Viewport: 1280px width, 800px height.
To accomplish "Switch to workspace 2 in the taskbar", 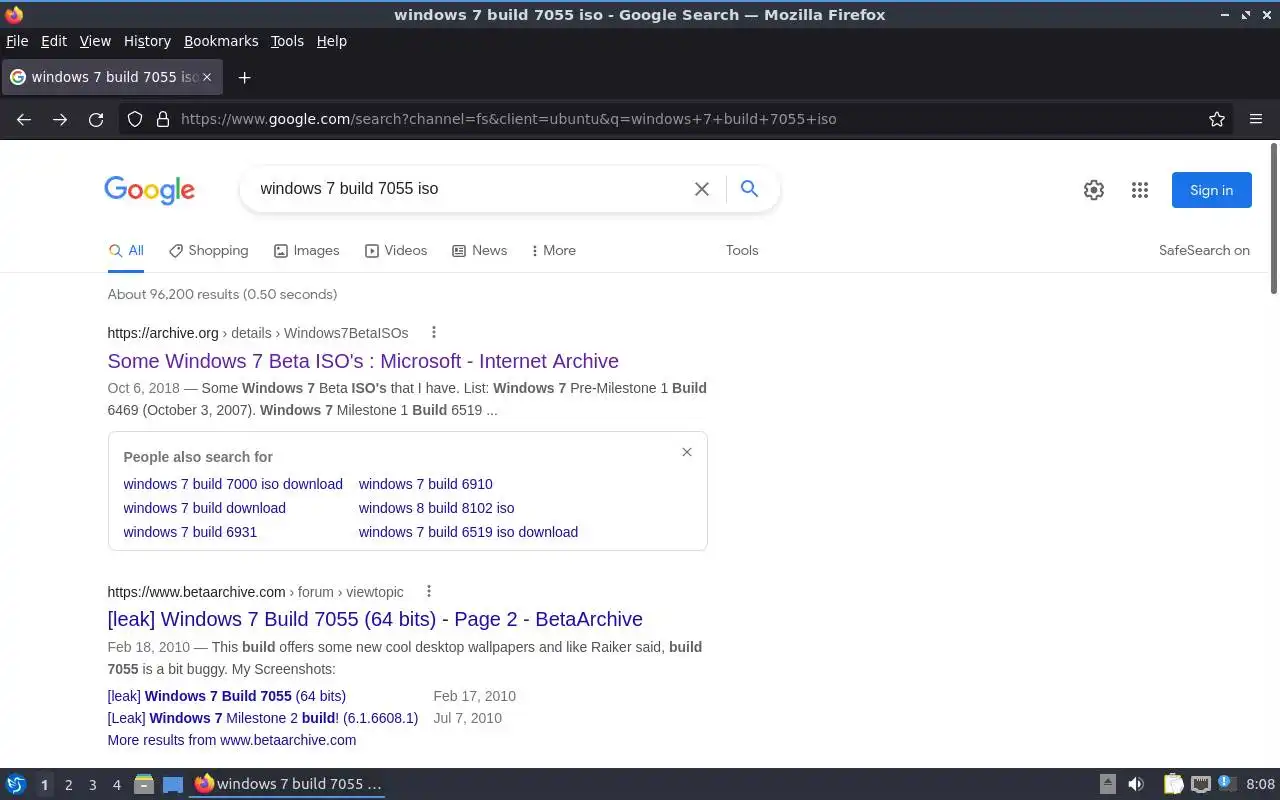I will pos(68,785).
